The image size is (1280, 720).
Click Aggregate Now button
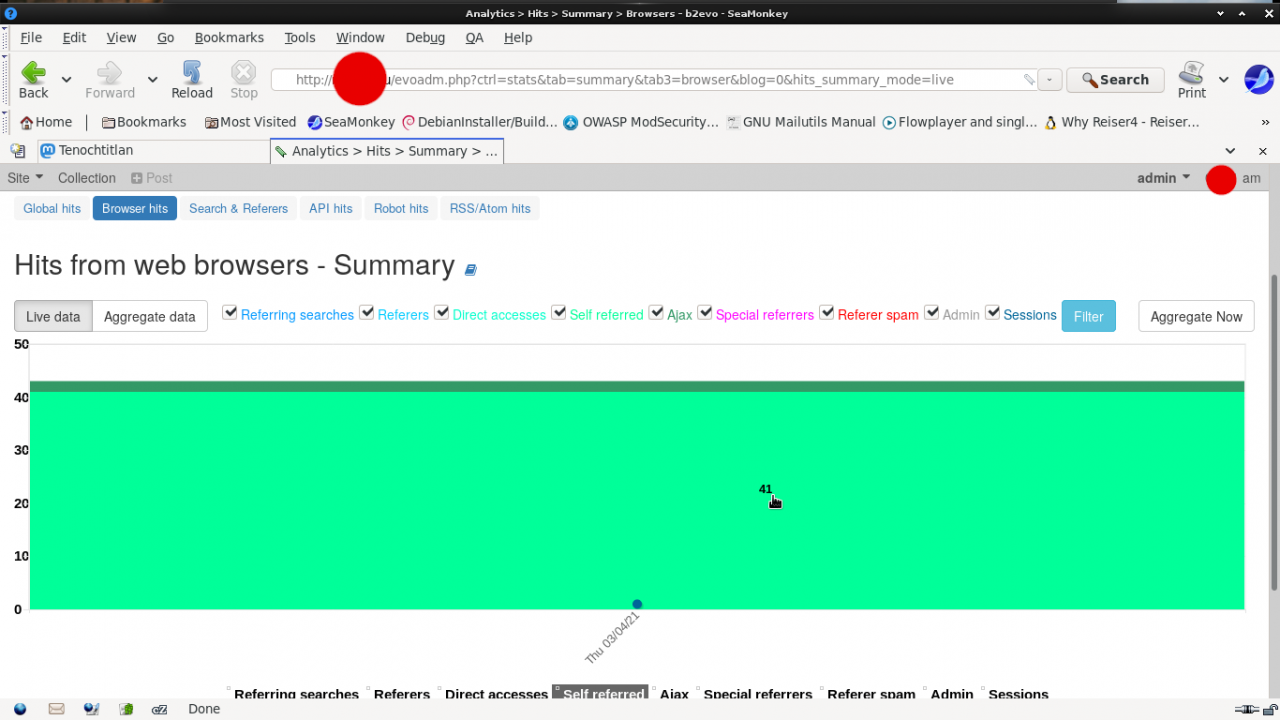tap(1196, 316)
